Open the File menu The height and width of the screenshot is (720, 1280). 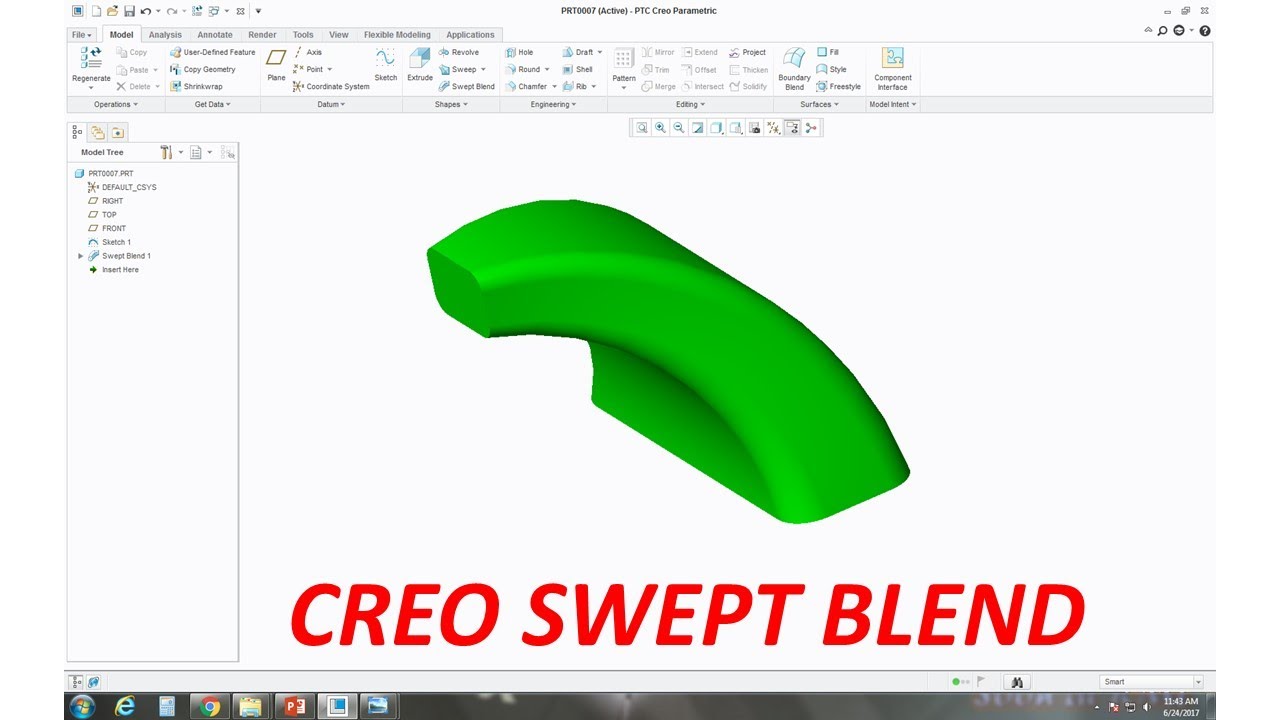coord(82,35)
